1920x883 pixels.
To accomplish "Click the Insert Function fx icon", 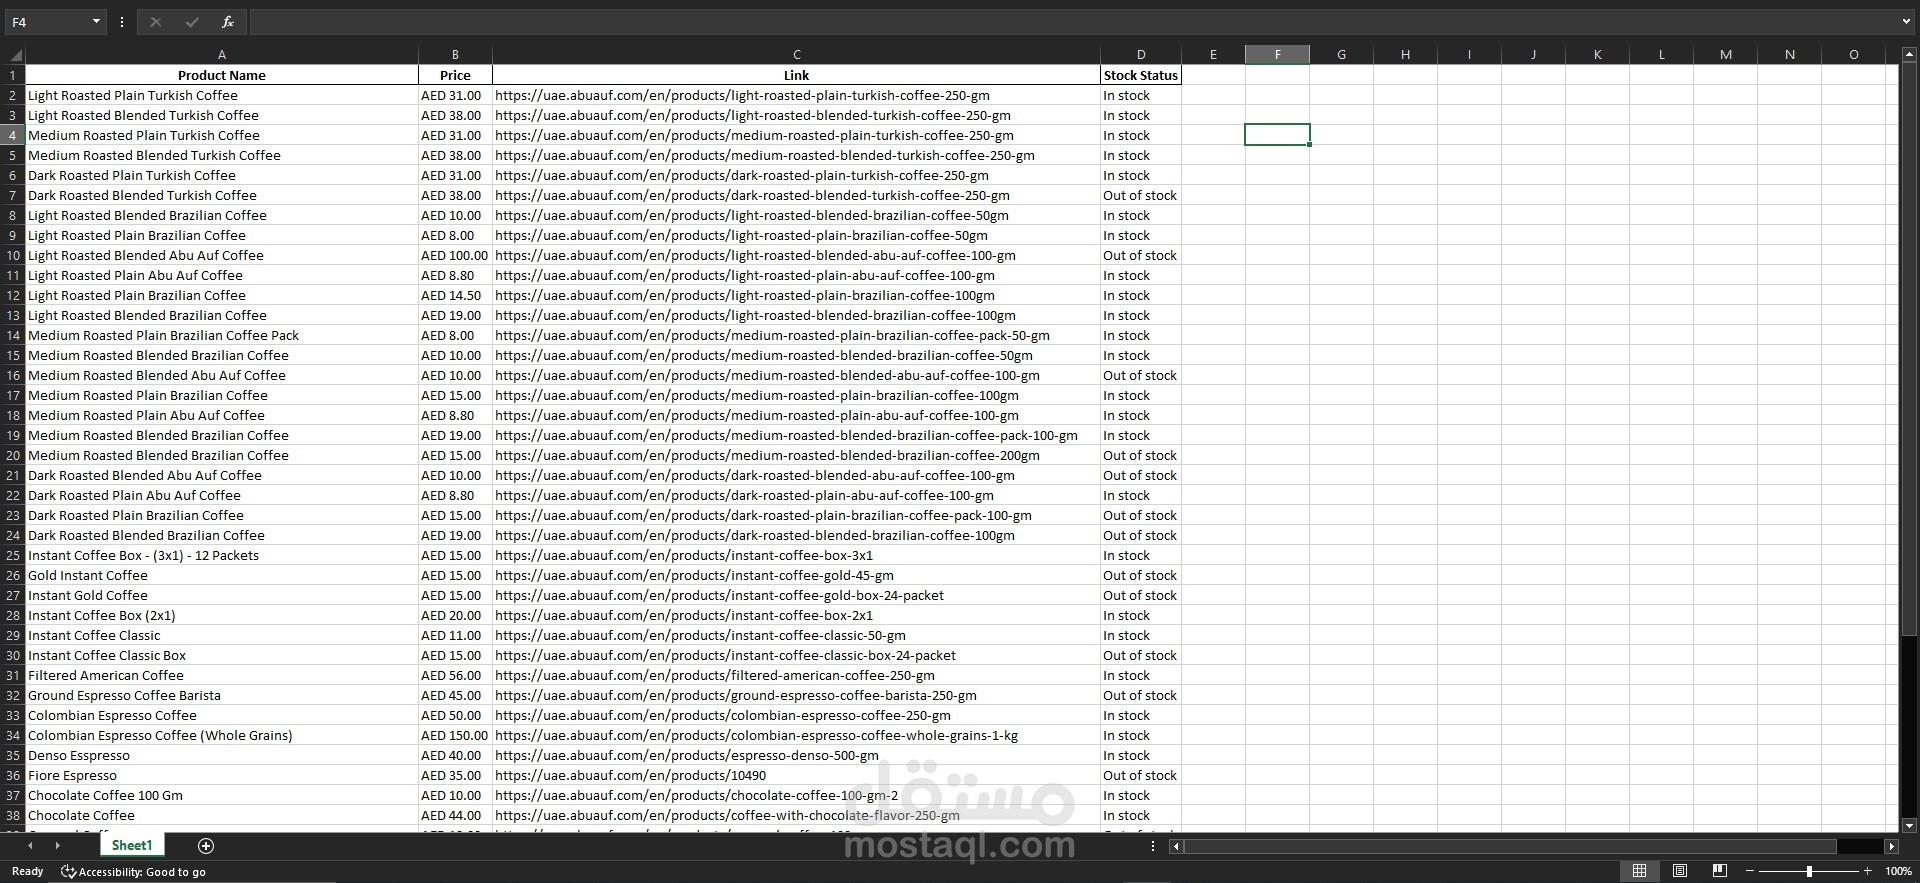I will point(227,22).
